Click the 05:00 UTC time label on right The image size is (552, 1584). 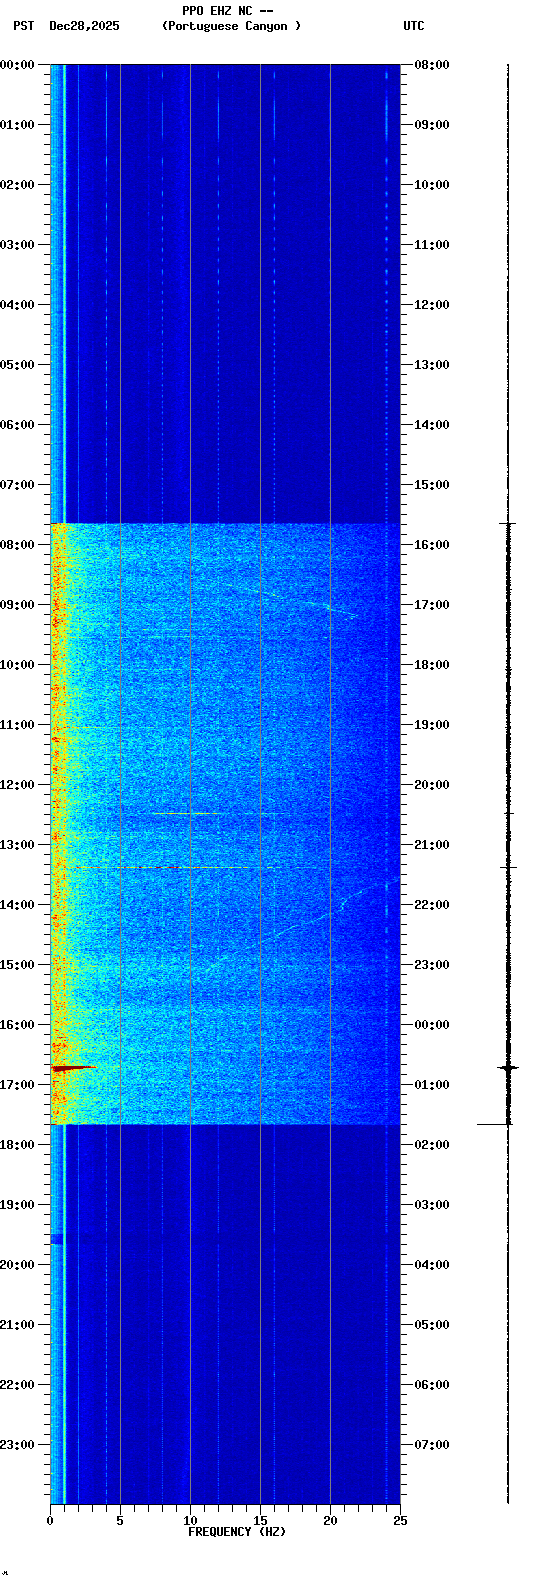click(x=432, y=1325)
